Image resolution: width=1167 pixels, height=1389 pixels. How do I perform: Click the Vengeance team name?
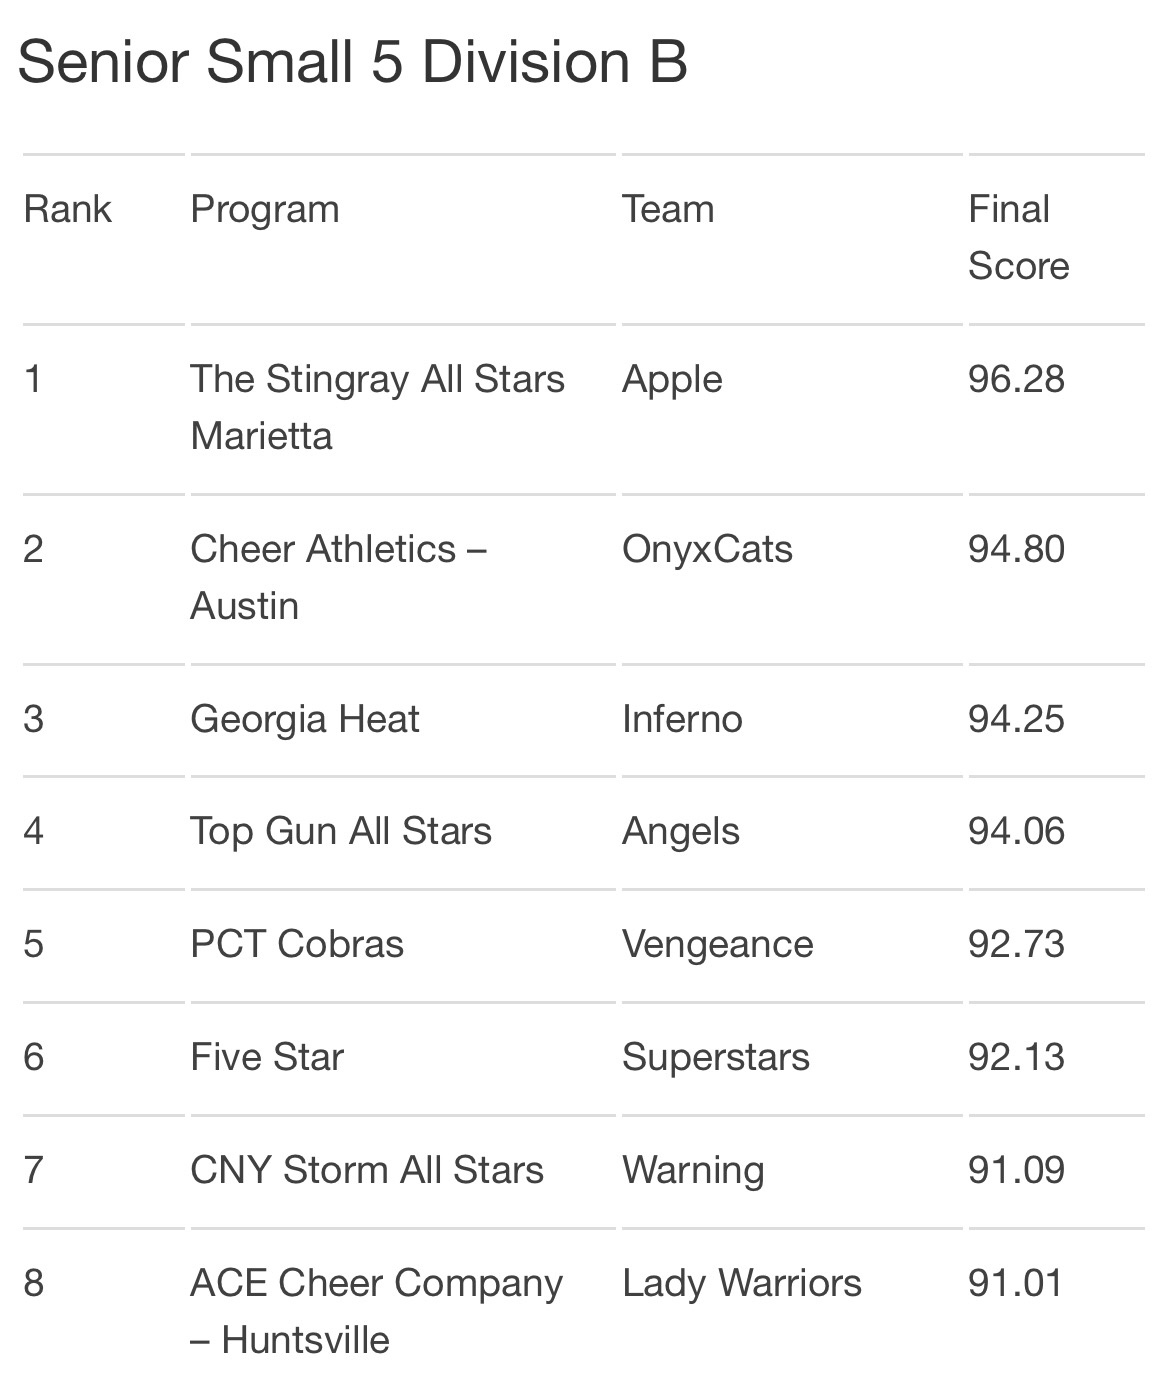[718, 945]
